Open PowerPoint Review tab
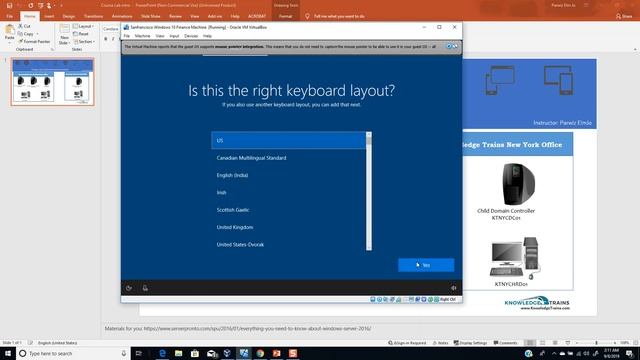Image resolution: width=640 pixels, height=360 pixels. [175, 16]
